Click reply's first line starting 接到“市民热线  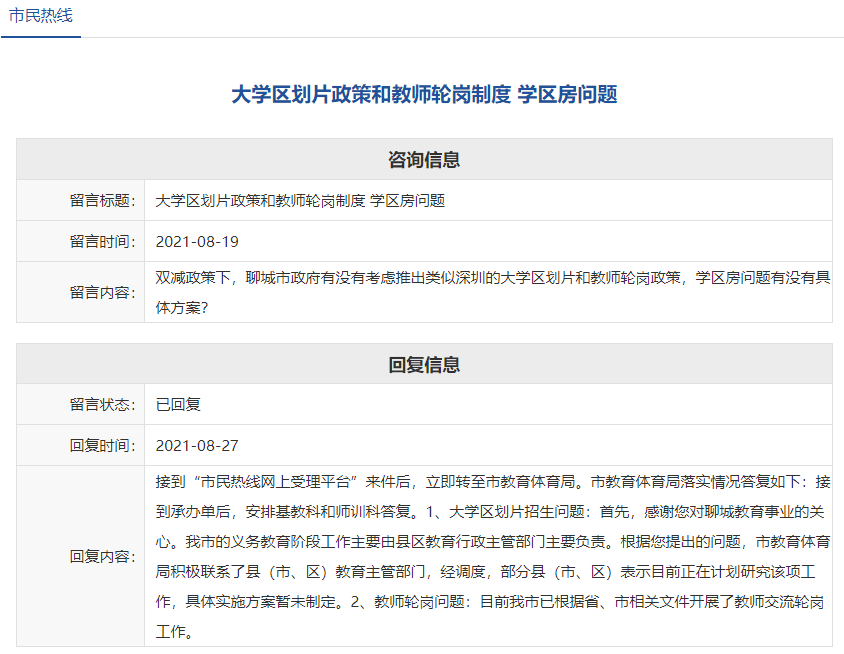pos(493,482)
